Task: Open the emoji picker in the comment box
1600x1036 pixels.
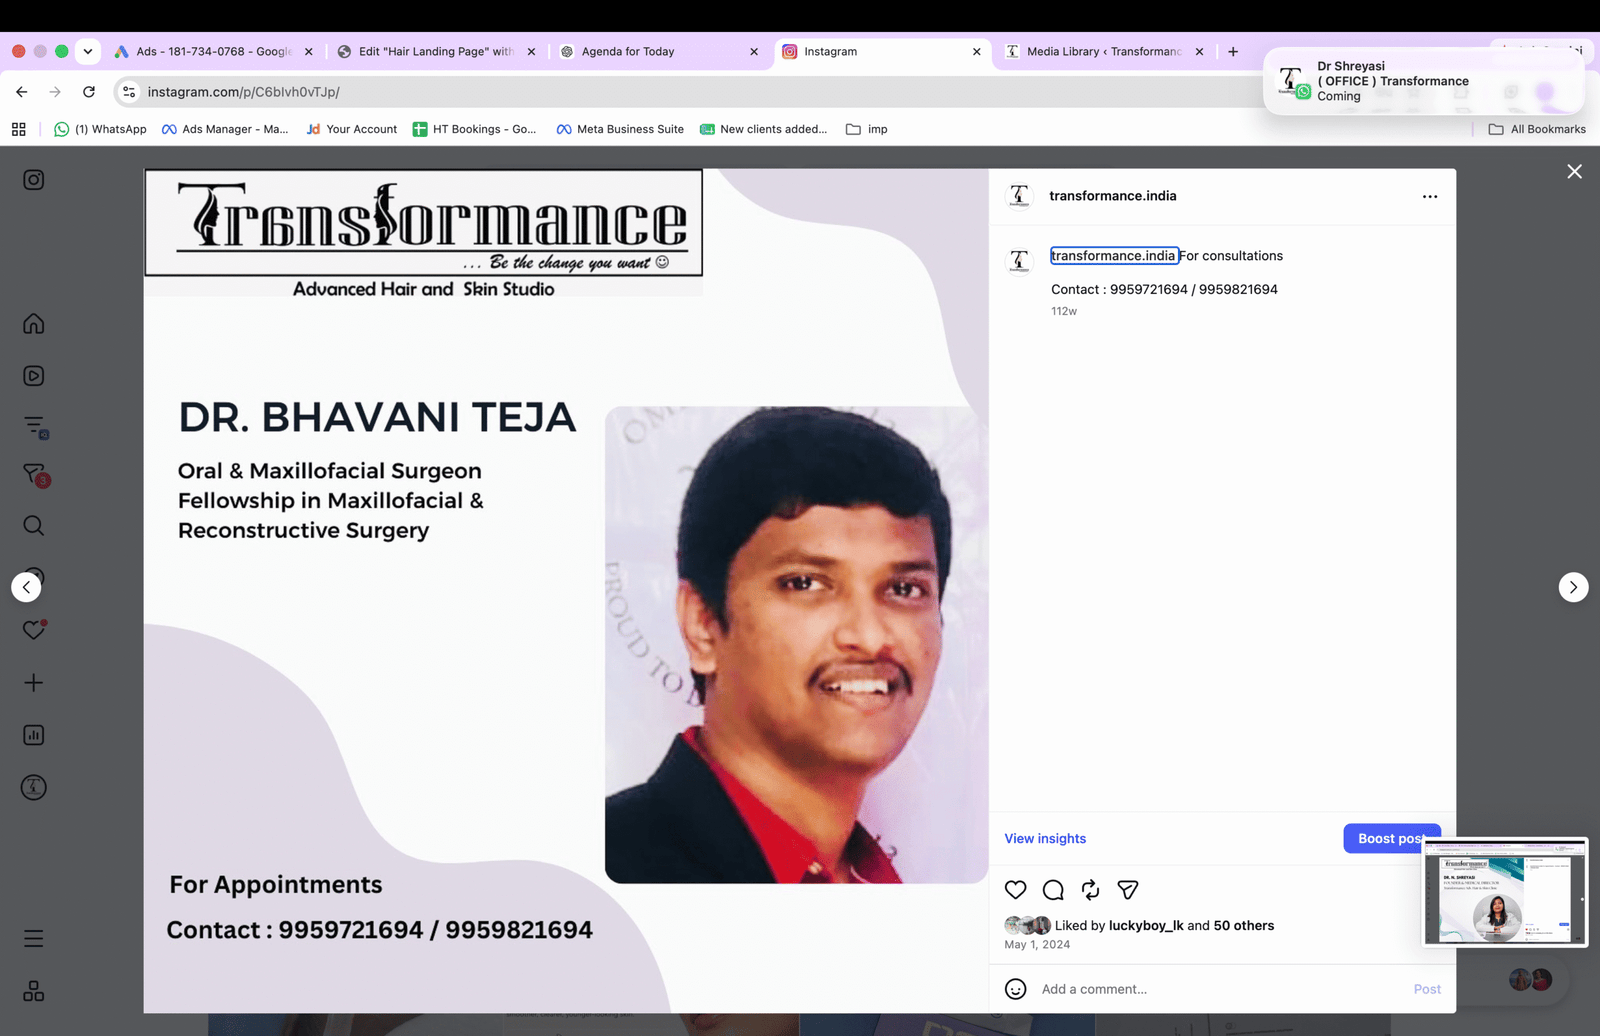Action: click(1015, 989)
